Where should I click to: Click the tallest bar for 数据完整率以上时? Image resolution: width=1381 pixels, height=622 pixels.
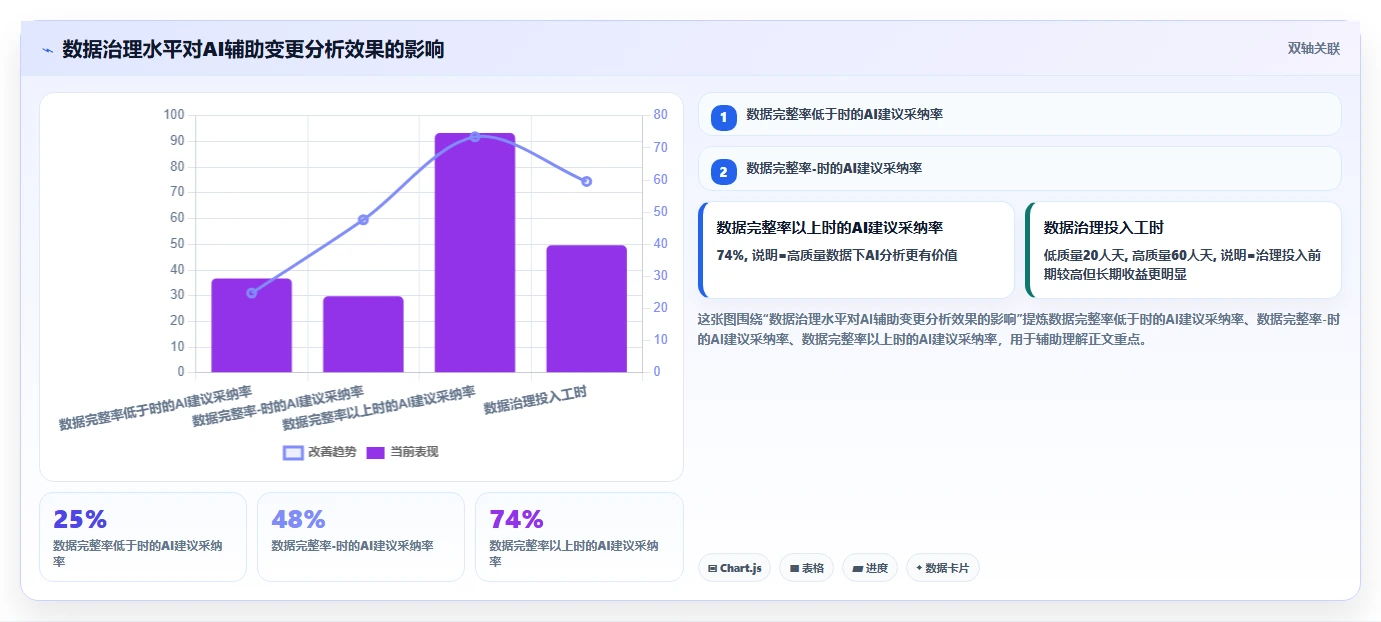(x=475, y=253)
